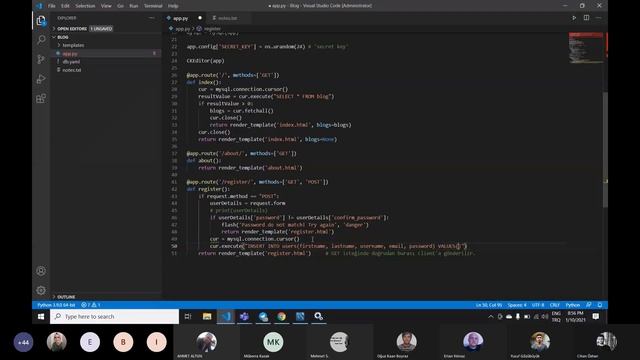Open the Manage gear menu
This screenshot has width=640, height=360.
41,290
